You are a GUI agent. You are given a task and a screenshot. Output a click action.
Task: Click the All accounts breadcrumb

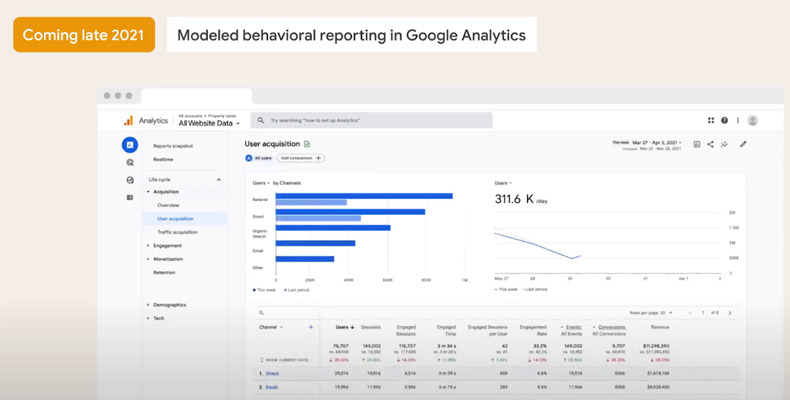point(189,116)
